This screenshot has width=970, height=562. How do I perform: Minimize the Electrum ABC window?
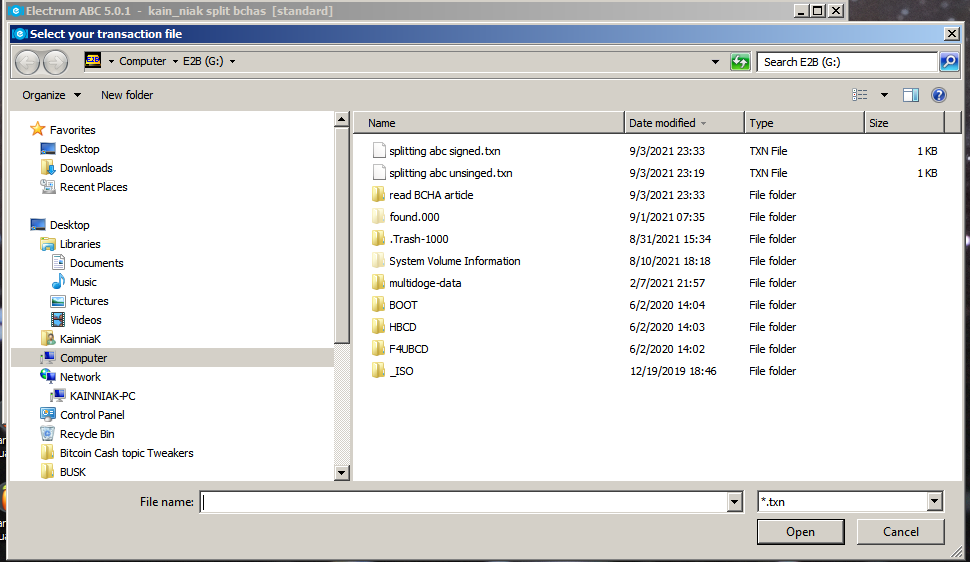pos(801,11)
